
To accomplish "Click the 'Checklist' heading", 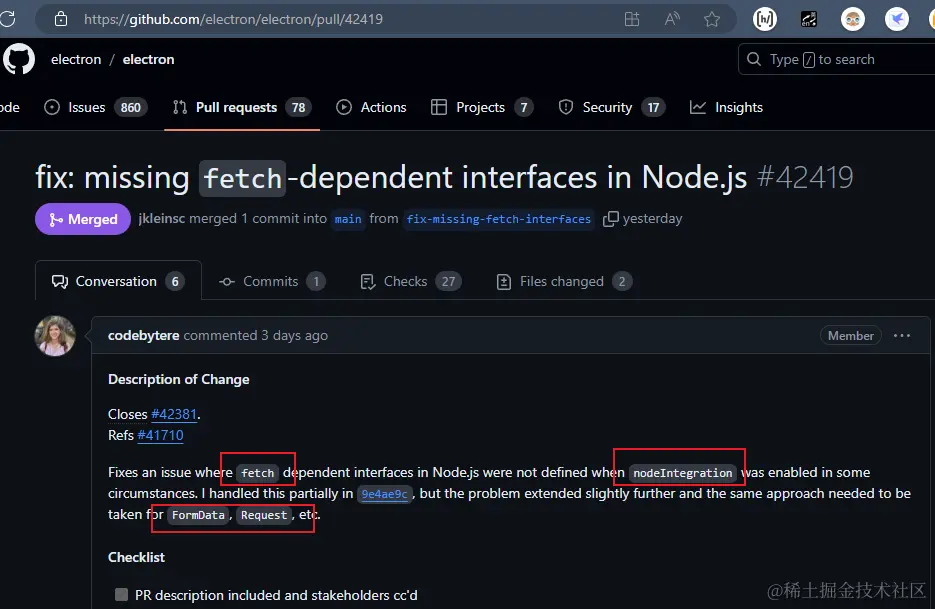I will pos(137,557).
